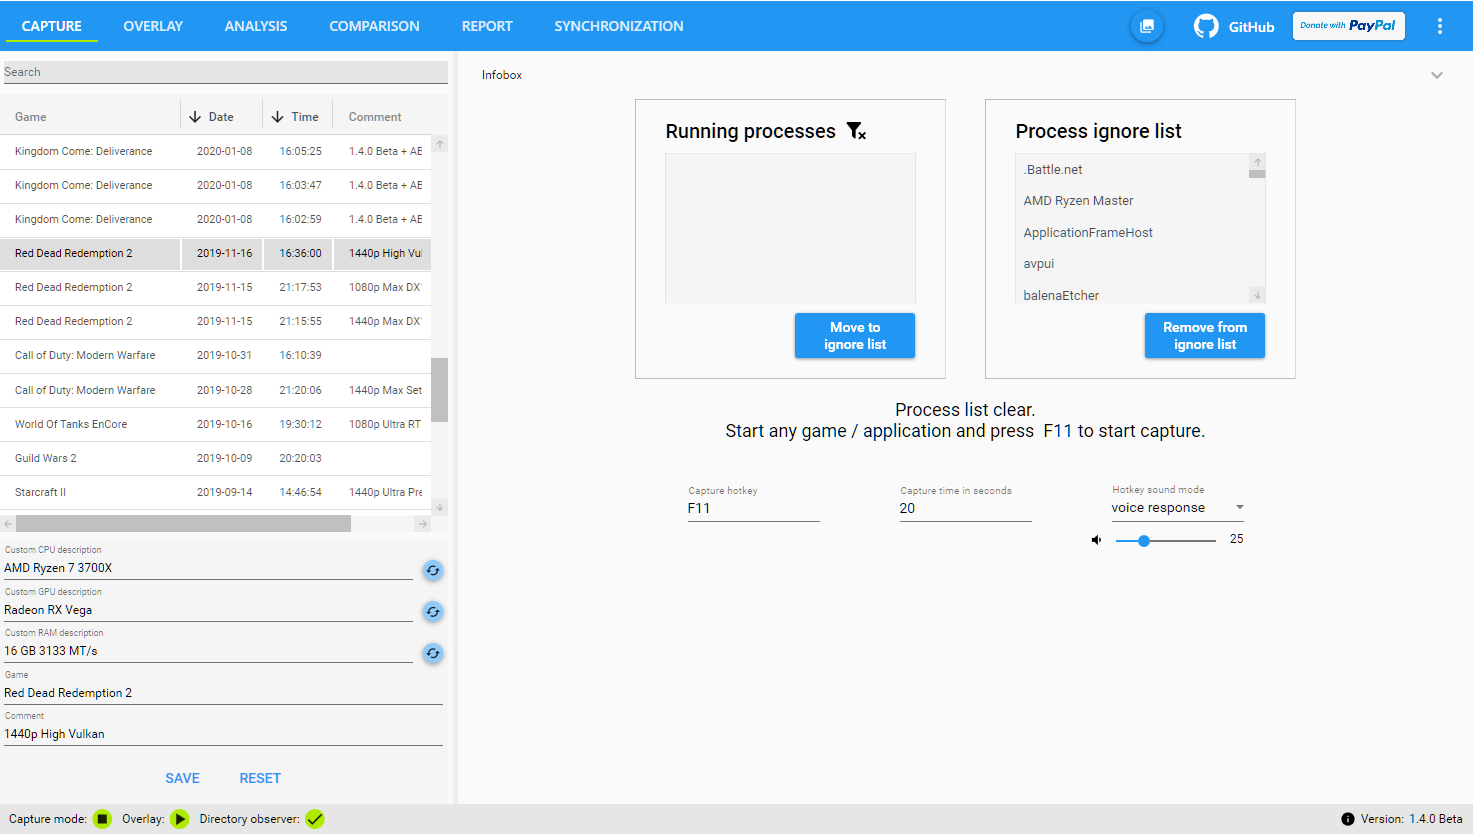Edit the Custom CPU description field
The width and height of the screenshot is (1473, 834).
pos(208,568)
